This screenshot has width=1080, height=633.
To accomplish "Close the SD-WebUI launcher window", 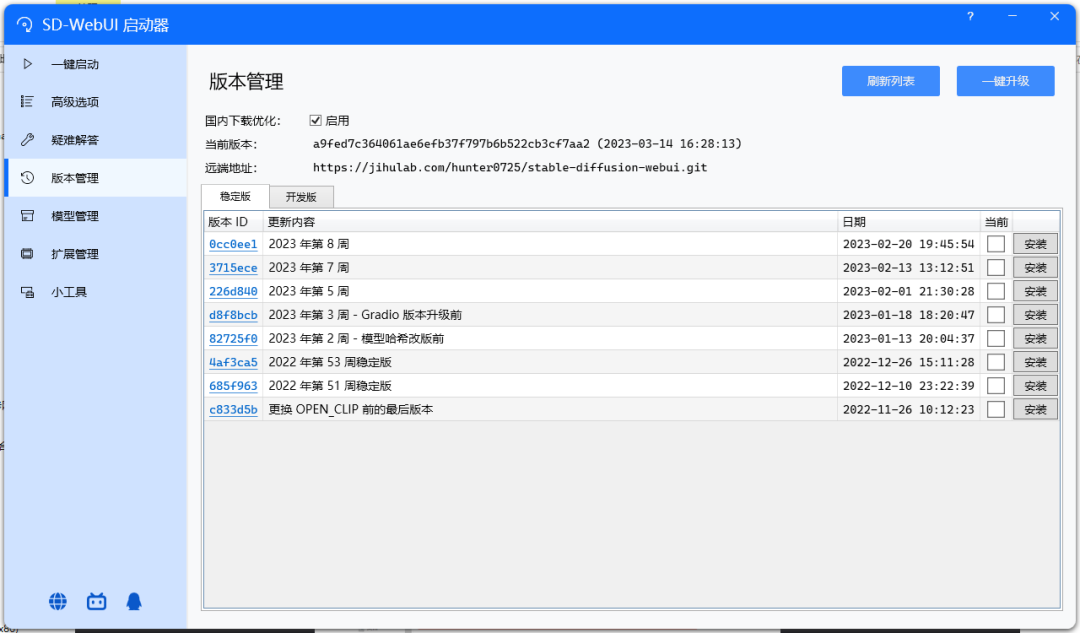I will coord(1055,16).
